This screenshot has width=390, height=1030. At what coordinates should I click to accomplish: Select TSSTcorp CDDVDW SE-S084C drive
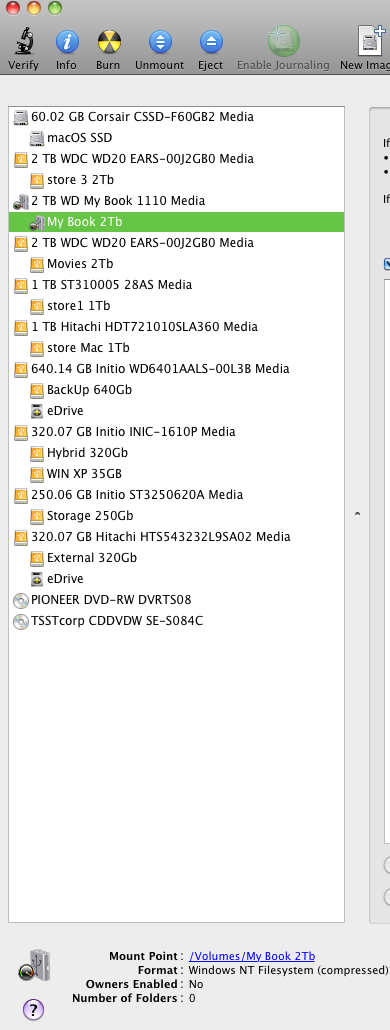point(117,621)
